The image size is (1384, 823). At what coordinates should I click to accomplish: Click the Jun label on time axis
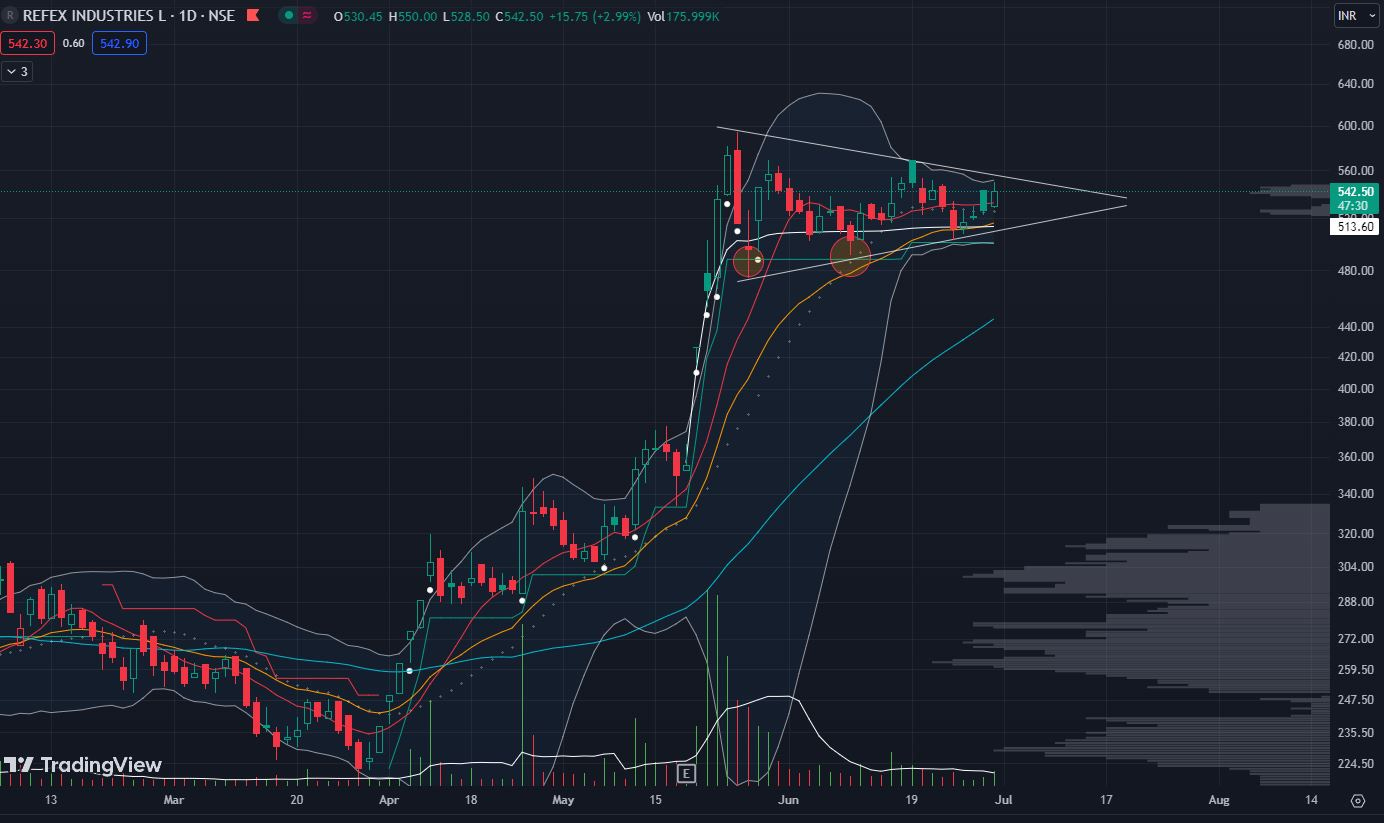click(789, 801)
